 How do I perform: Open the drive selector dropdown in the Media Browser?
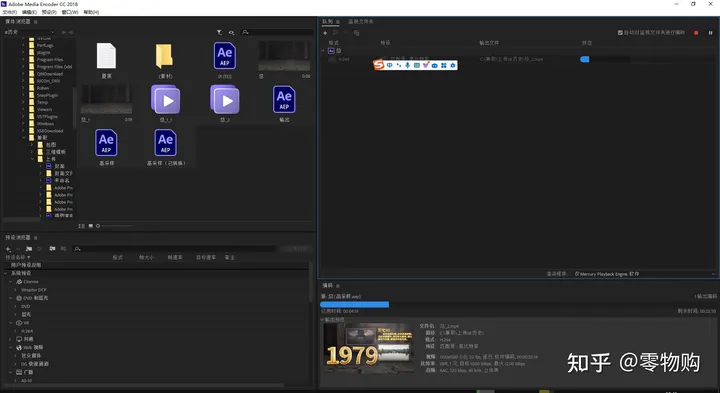click(x=29, y=32)
